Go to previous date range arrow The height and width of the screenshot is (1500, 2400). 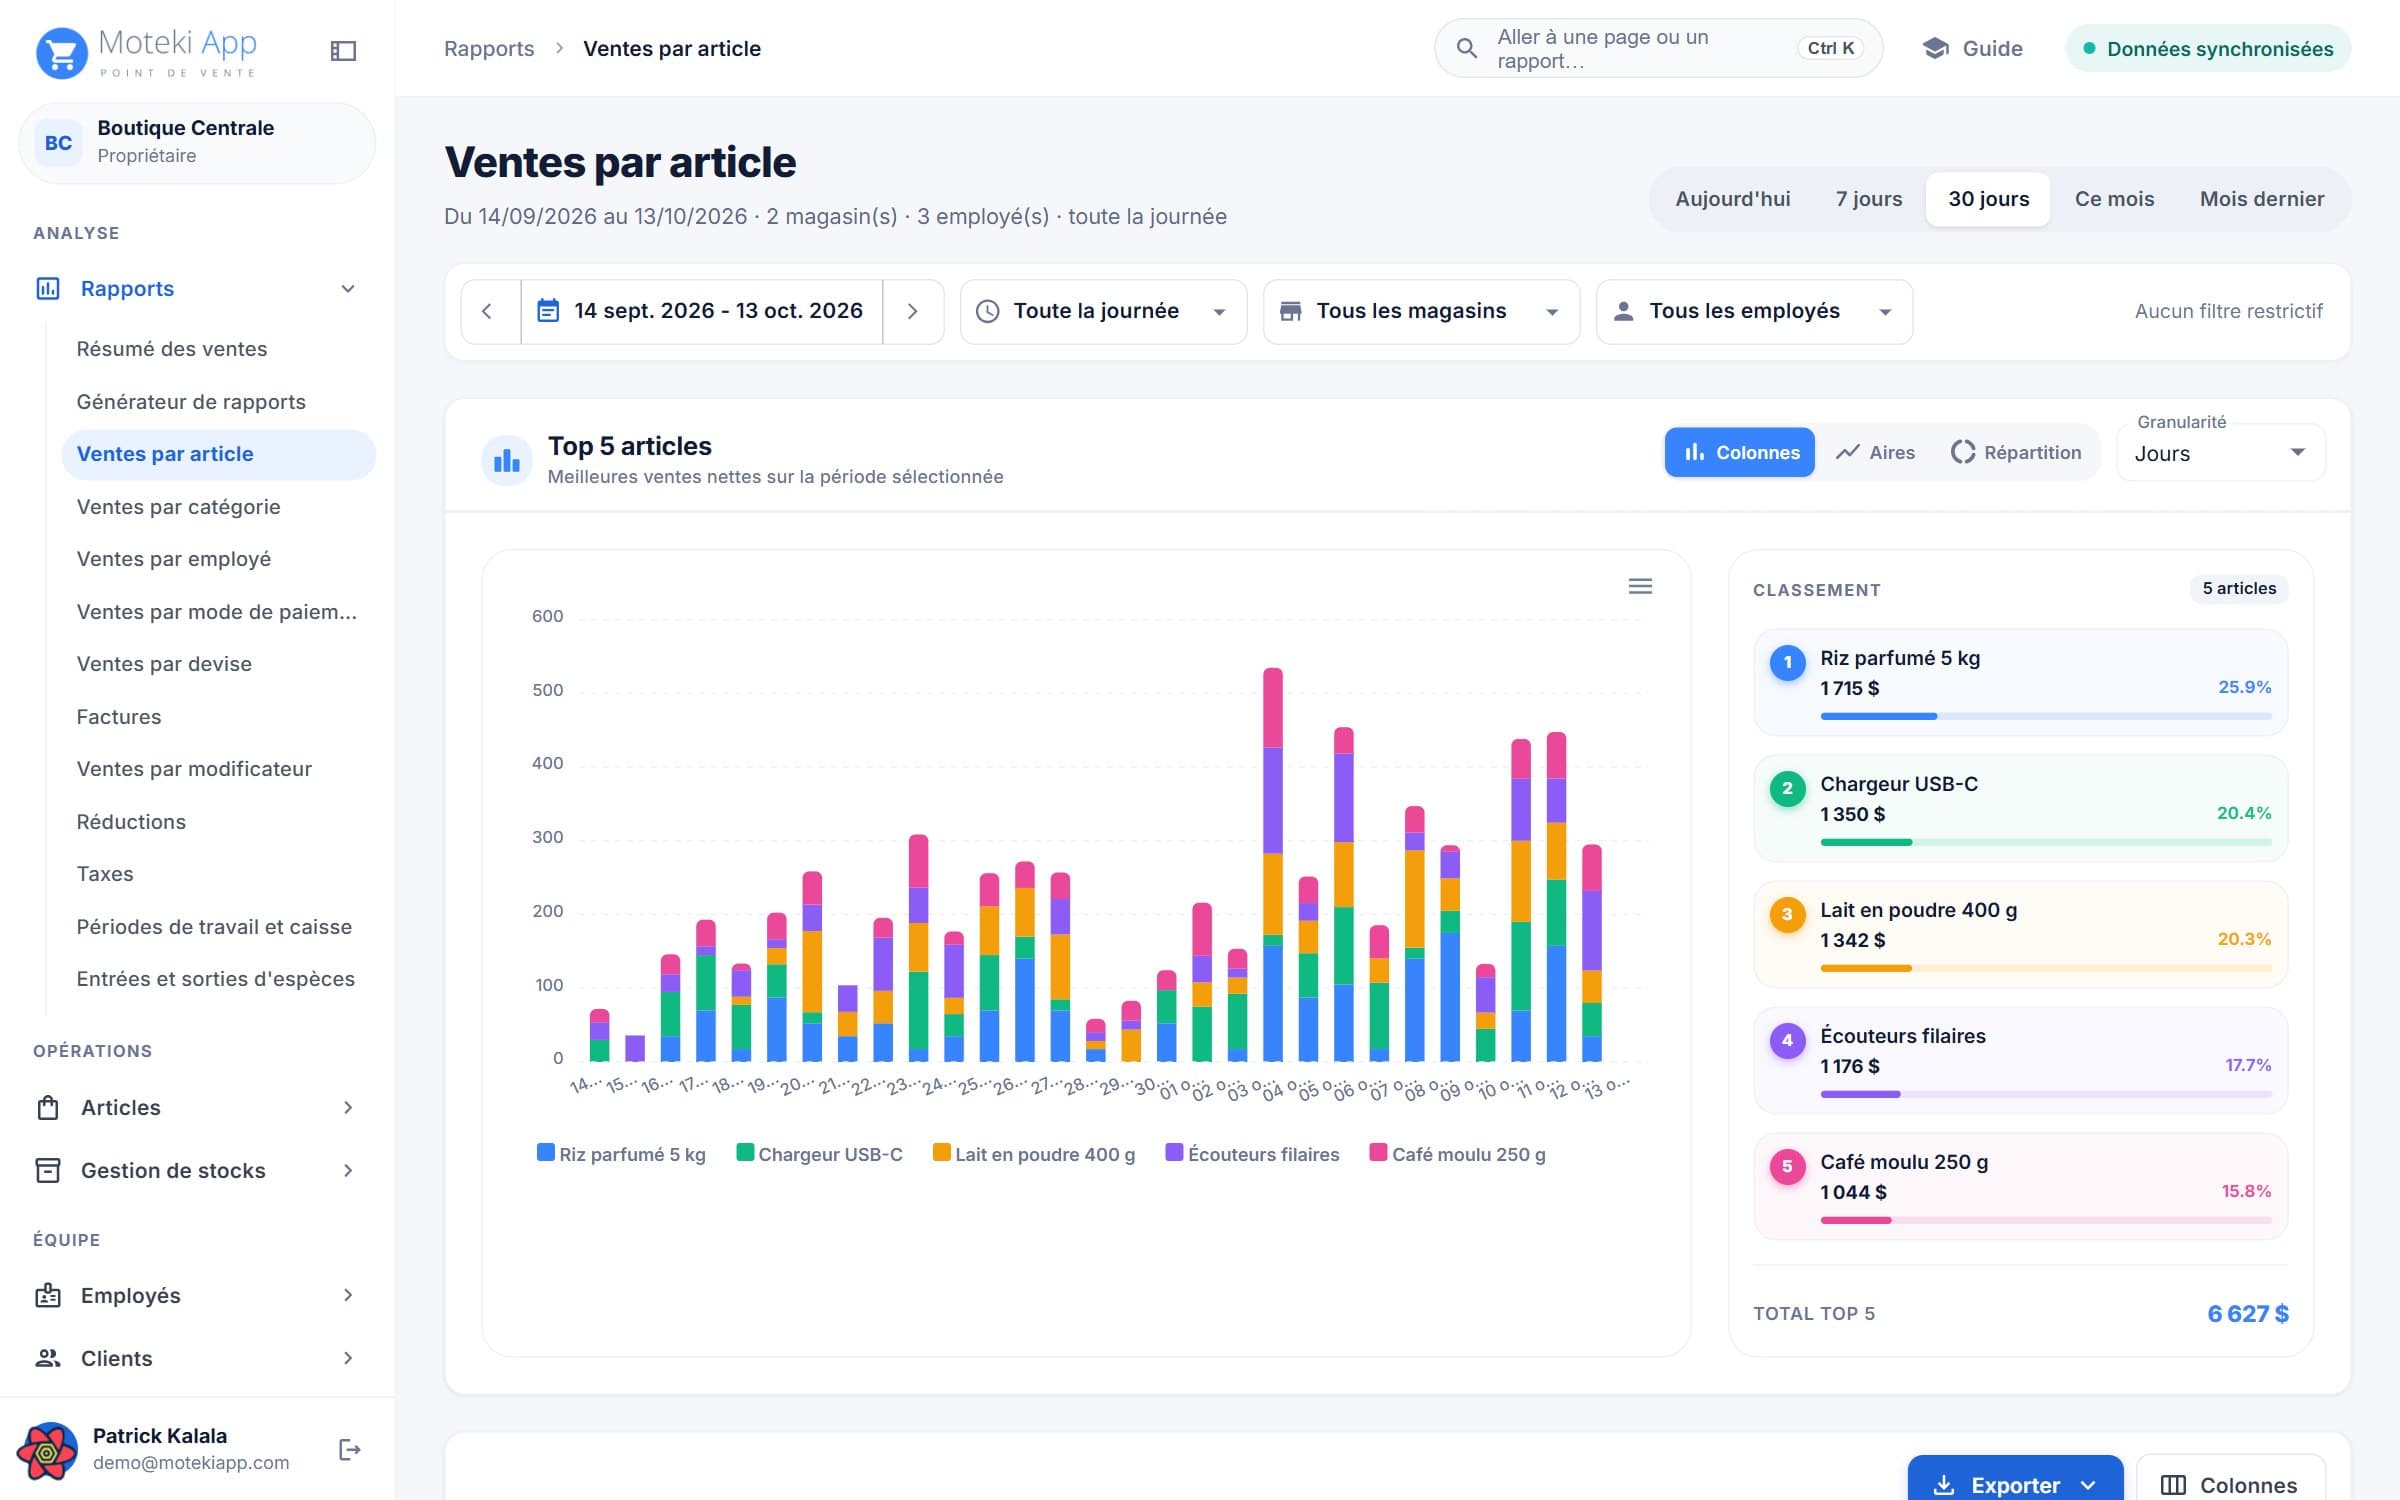(x=488, y=311)
